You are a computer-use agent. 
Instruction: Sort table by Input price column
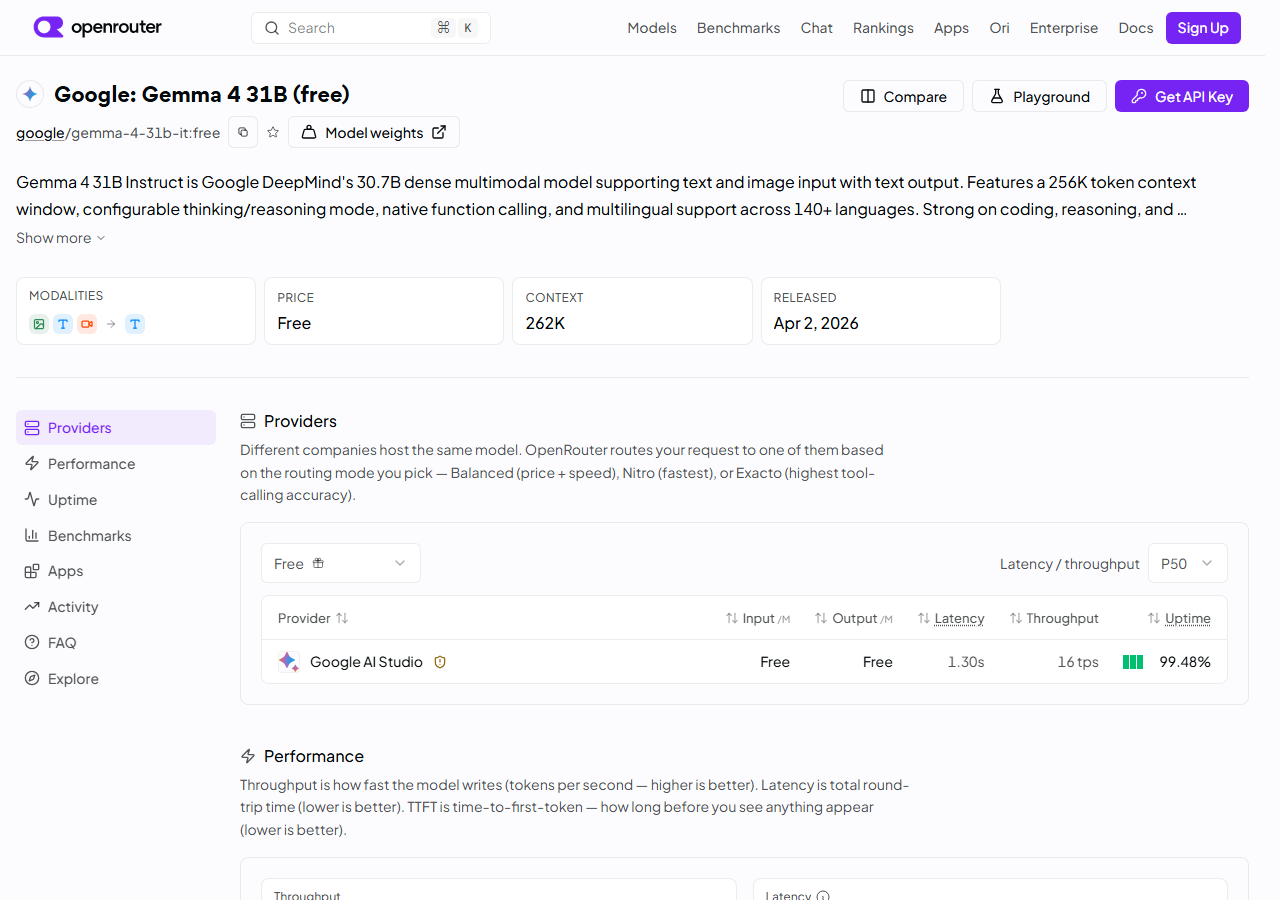[x=758, y=618]
